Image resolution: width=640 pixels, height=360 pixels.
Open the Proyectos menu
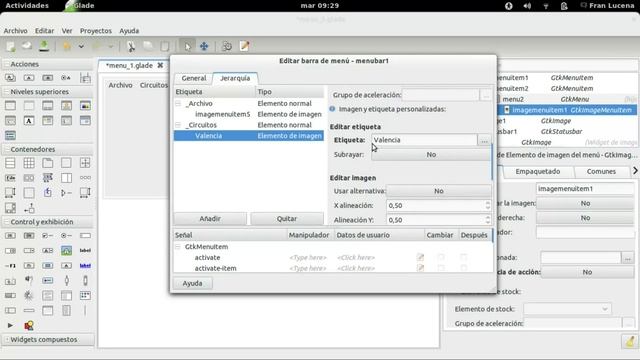coord(96,31)
